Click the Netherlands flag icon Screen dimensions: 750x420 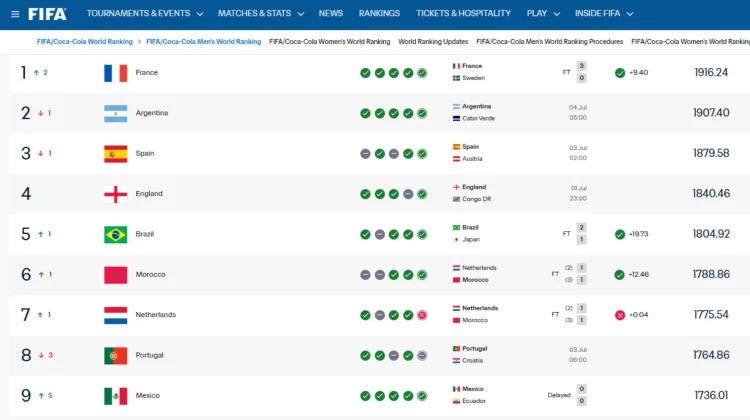(116, 315)
